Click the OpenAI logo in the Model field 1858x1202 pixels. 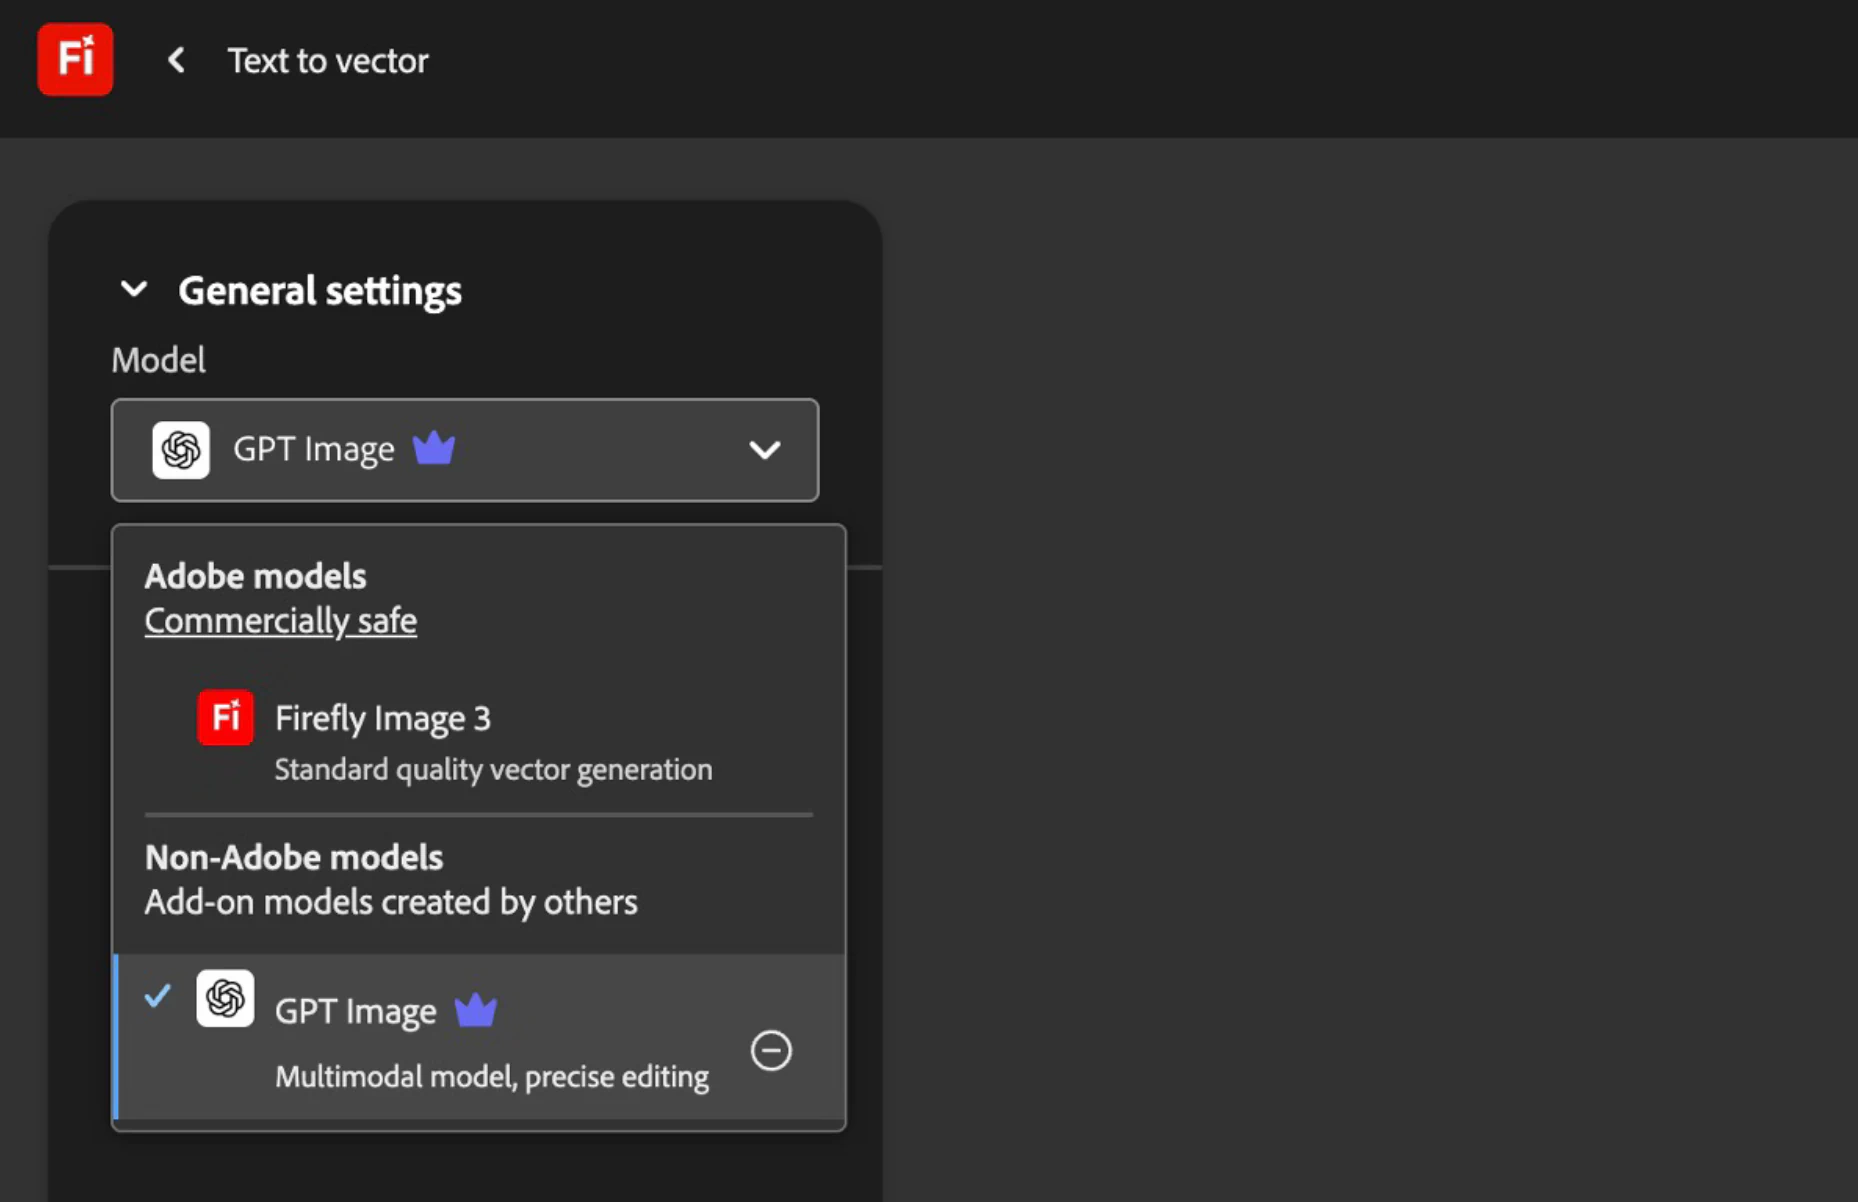(181, 450)
